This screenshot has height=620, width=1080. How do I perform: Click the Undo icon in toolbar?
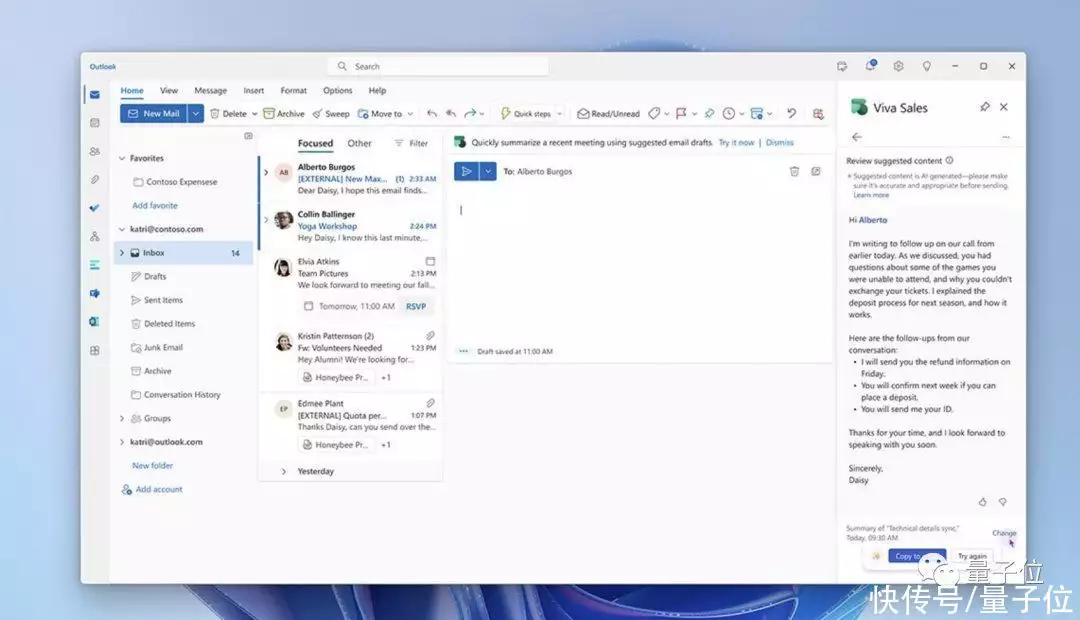coord(791,114)
